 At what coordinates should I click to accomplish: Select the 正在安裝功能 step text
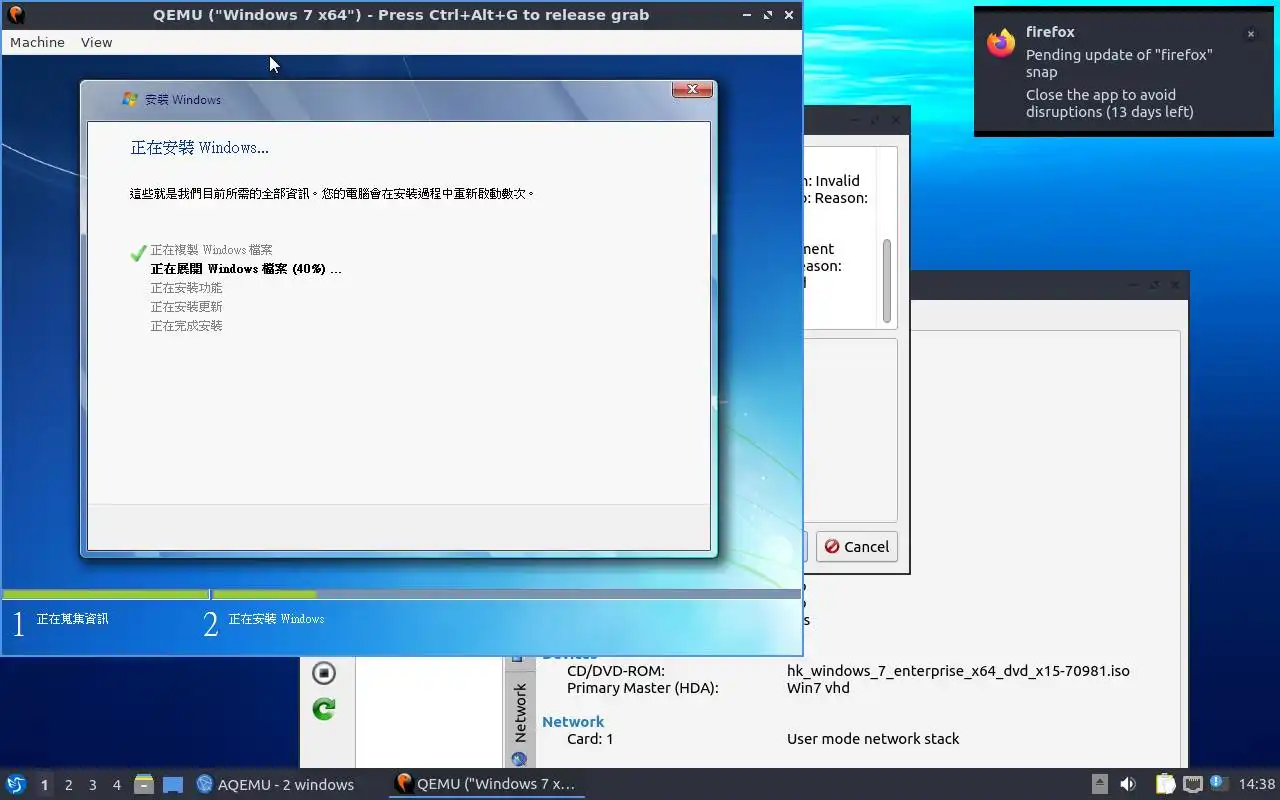(x=186, y=288)
